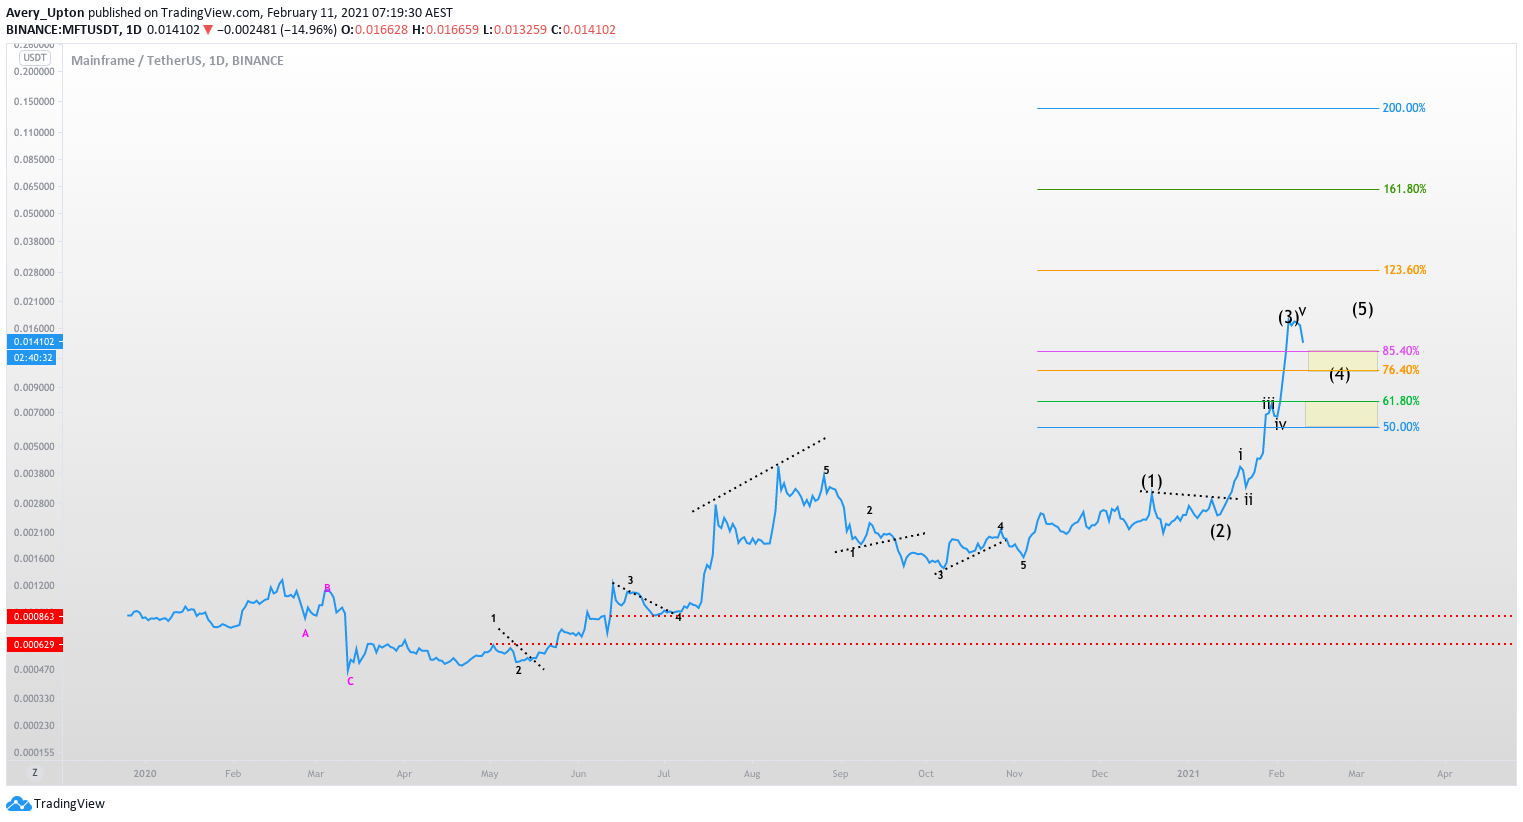Click the 0.038000 price axis label
This screenshot has width=1523, height=822.
(34, 242)
